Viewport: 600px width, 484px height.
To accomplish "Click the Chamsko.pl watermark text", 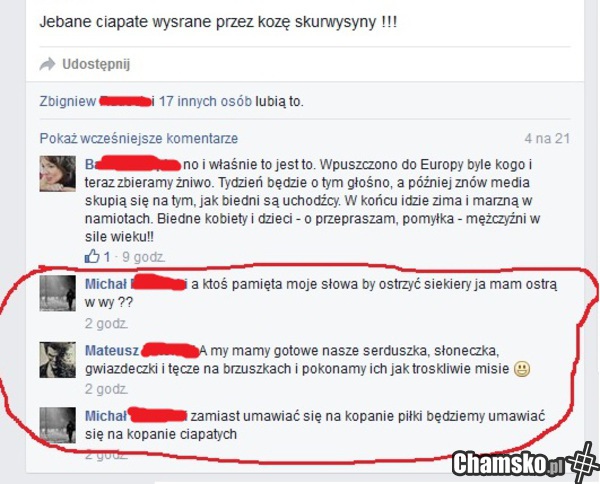I will pyautogui.click(x=509, y=463).
